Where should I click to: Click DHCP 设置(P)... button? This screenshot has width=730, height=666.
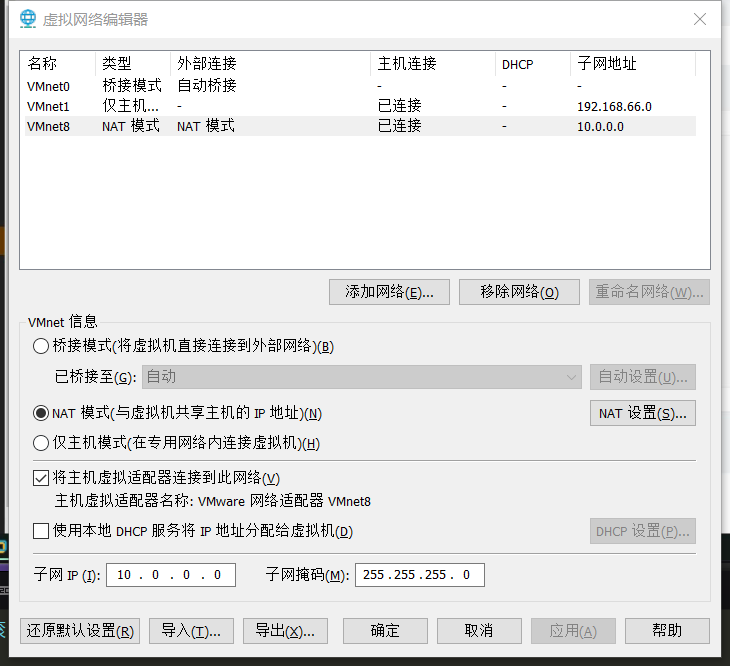642,531
